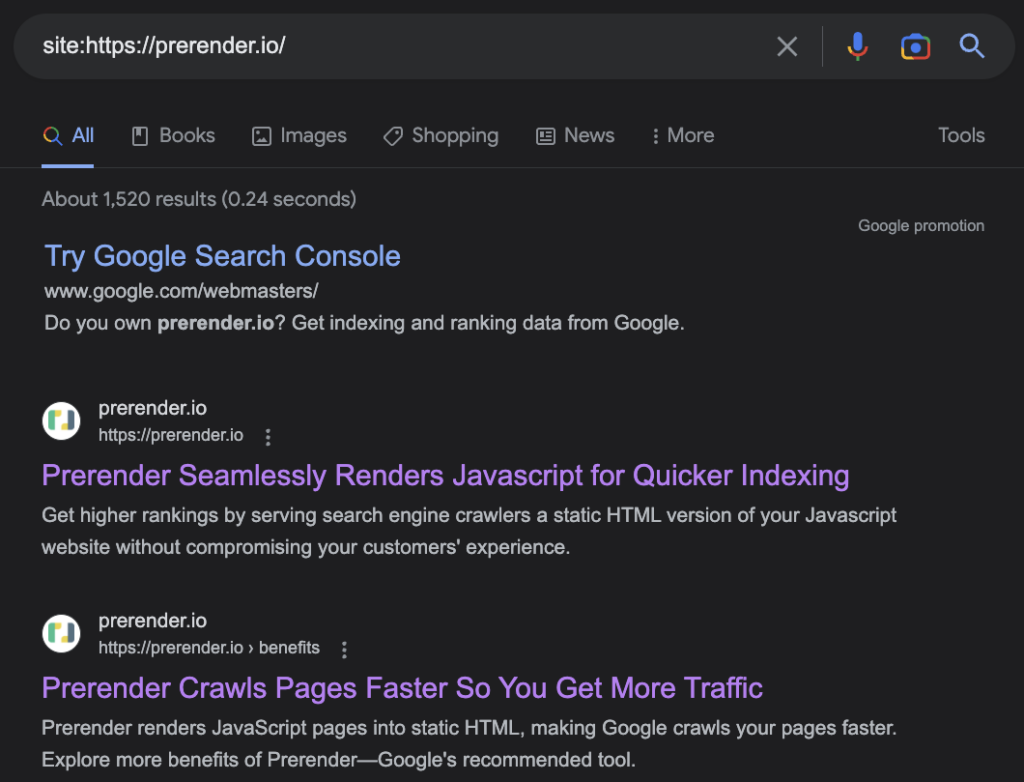Open the Try Google Search Console link
Viewport: 1024px width, 782px height.
pos(222,256)
